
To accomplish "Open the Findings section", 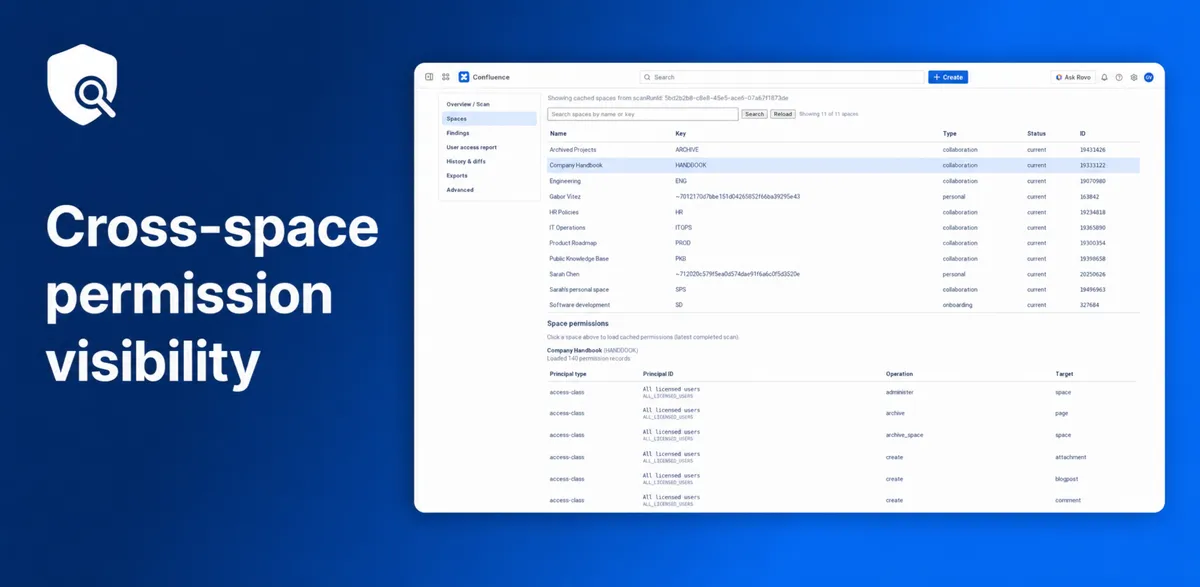I will [x=458, y=133].
